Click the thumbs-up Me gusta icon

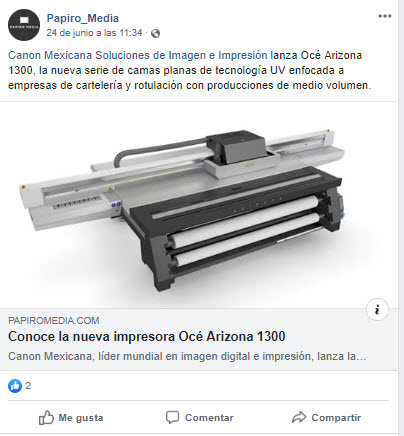coord(46,418)
